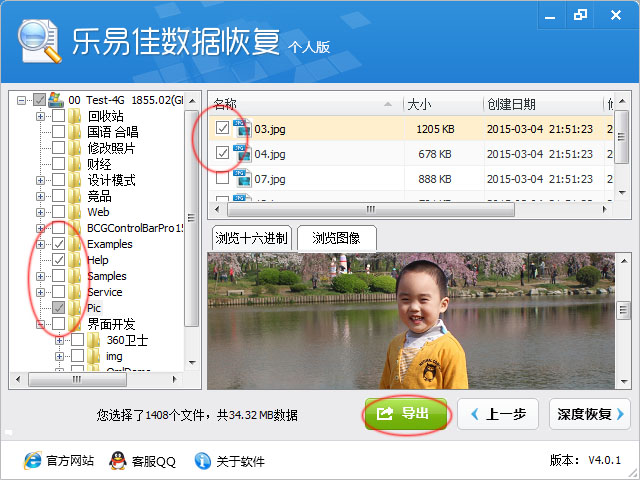Click the 07.jpg file icon

(242, 178)
